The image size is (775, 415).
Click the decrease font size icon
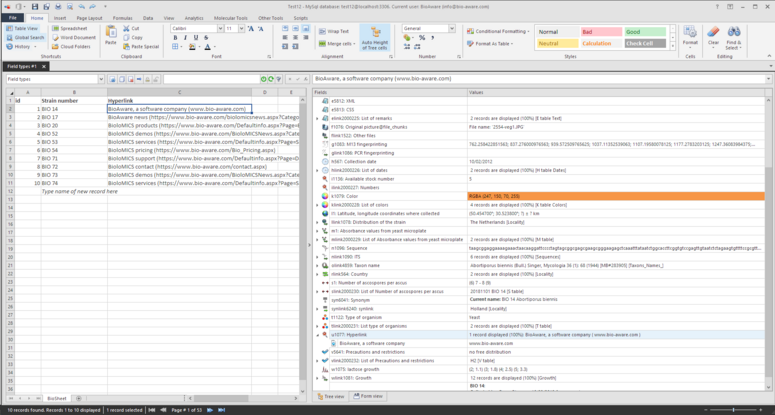point(260,29)
